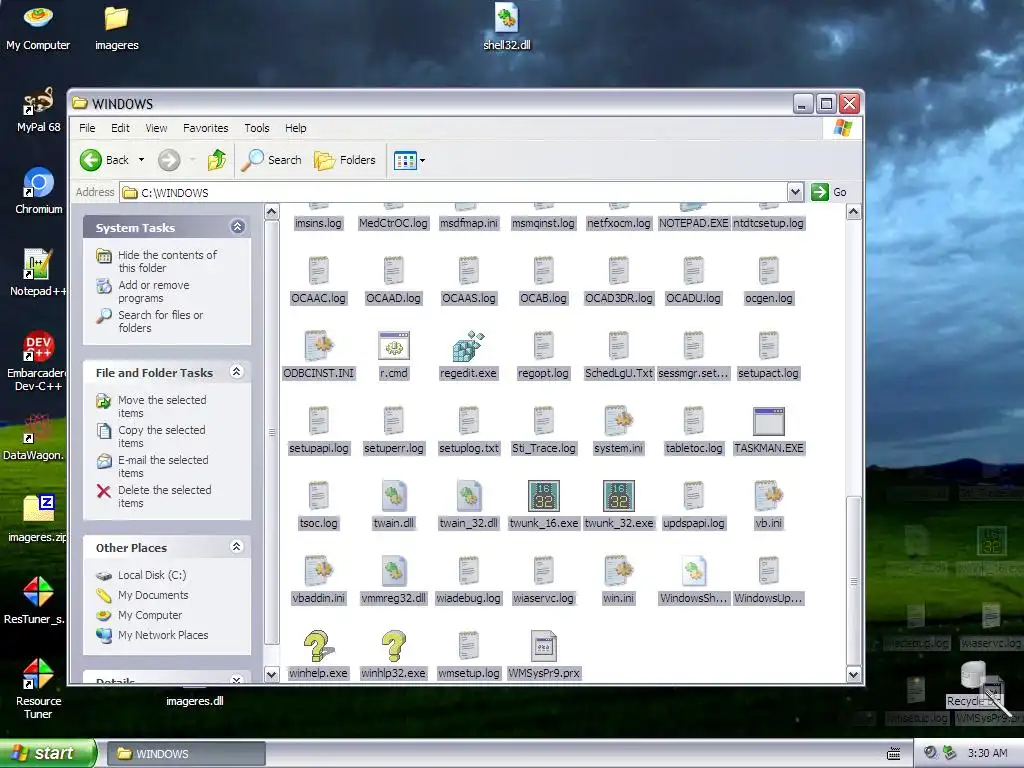Image resolution: width=1024 pixels, height=768 pixels.
Task: Select the twain.dll file icon
Action: tap(393, 496)
